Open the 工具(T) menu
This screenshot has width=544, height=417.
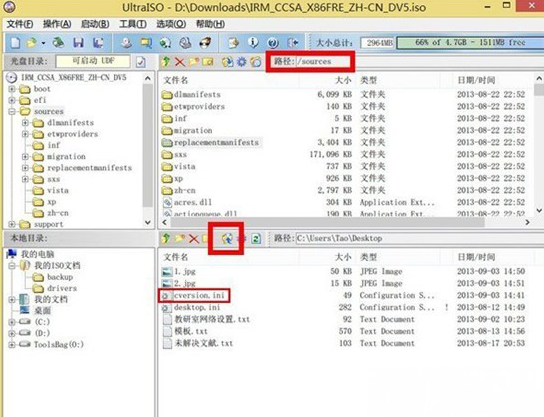click(x=133, y=24)
